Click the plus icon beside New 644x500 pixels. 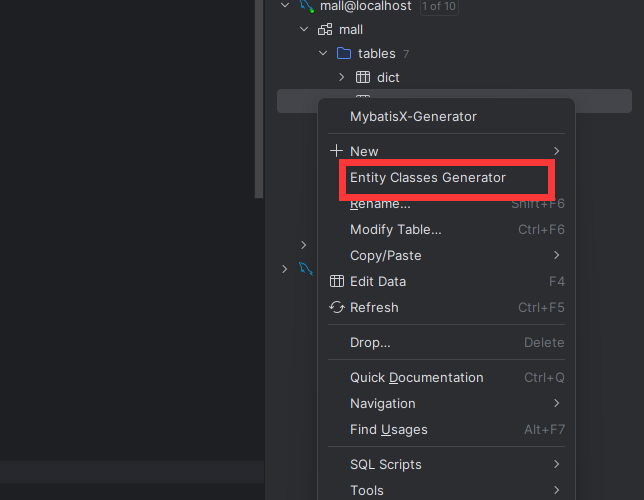pyautogui.click(x=336, y=151)
